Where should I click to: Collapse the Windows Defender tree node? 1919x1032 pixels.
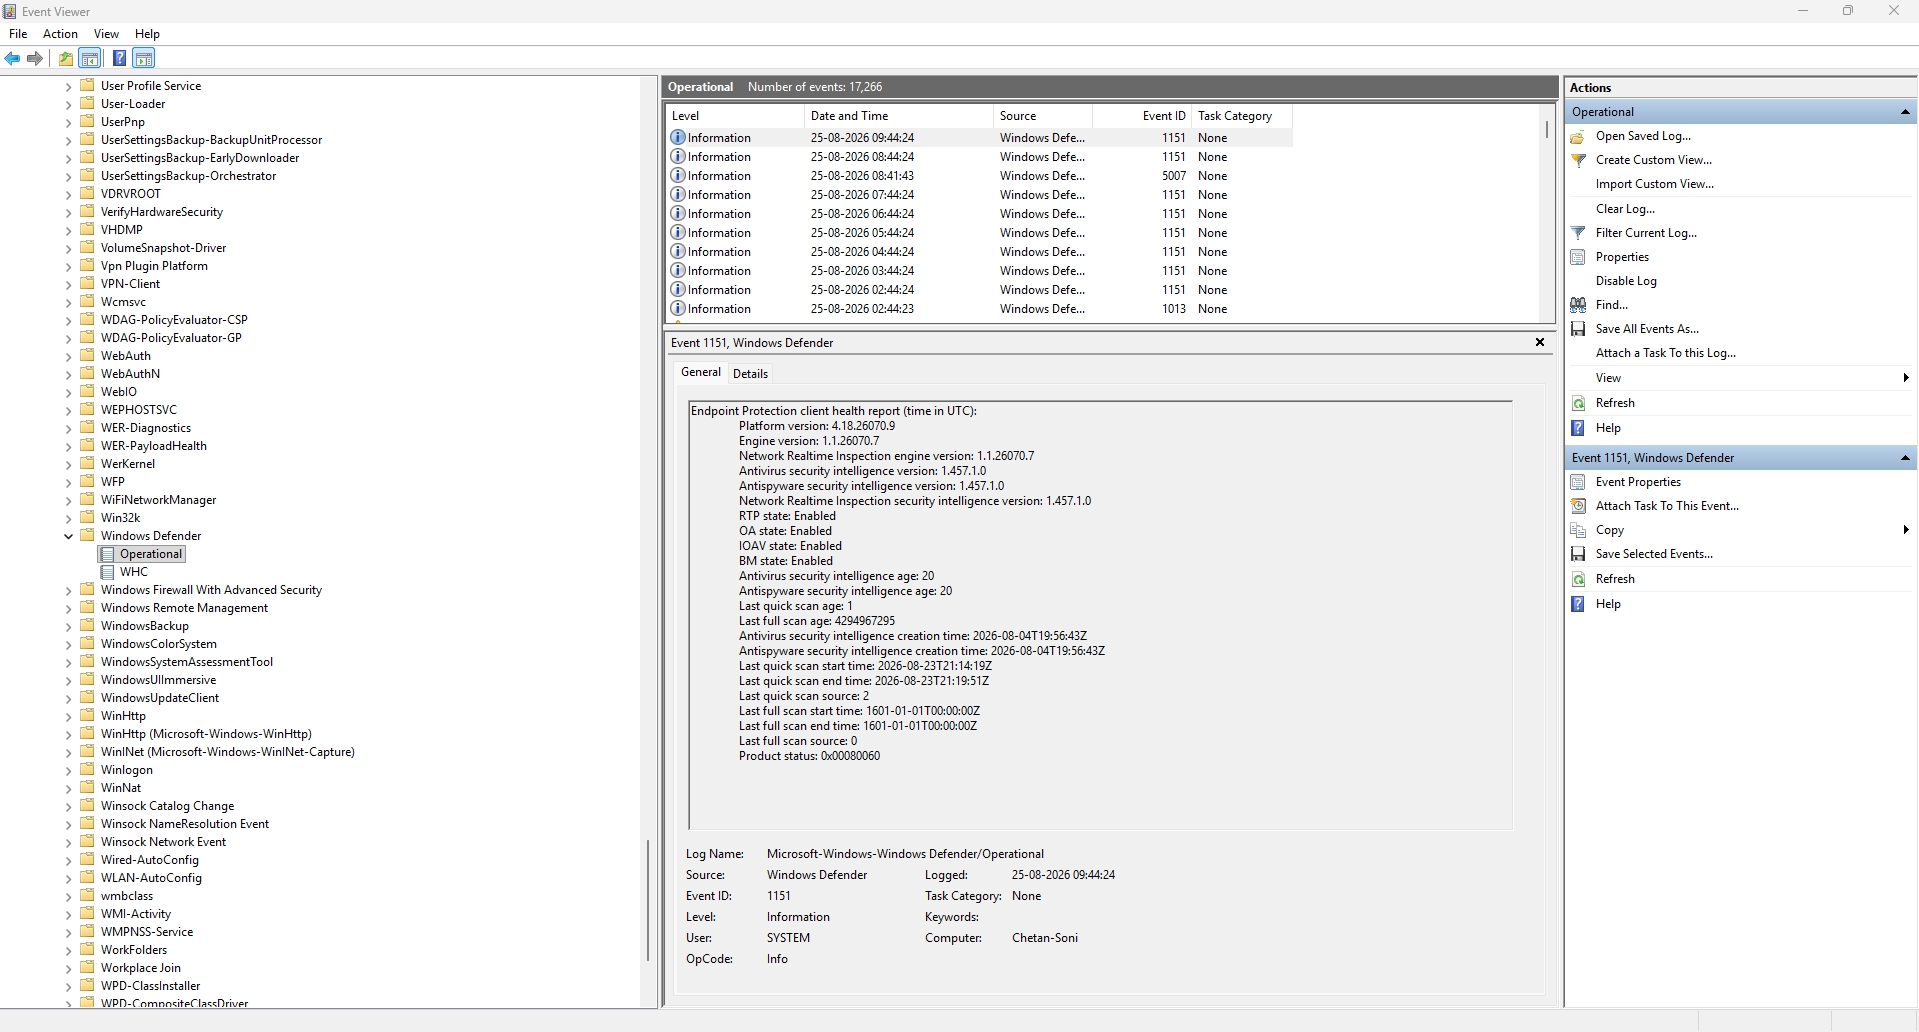[x=68, y=536]
